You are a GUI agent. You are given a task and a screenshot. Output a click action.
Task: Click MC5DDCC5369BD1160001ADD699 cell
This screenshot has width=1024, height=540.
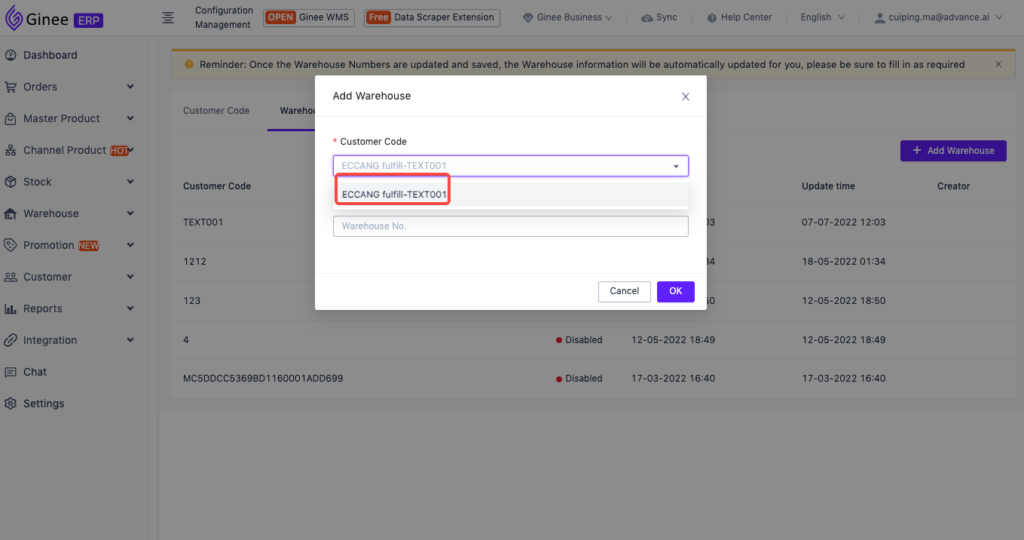point(263,378)
